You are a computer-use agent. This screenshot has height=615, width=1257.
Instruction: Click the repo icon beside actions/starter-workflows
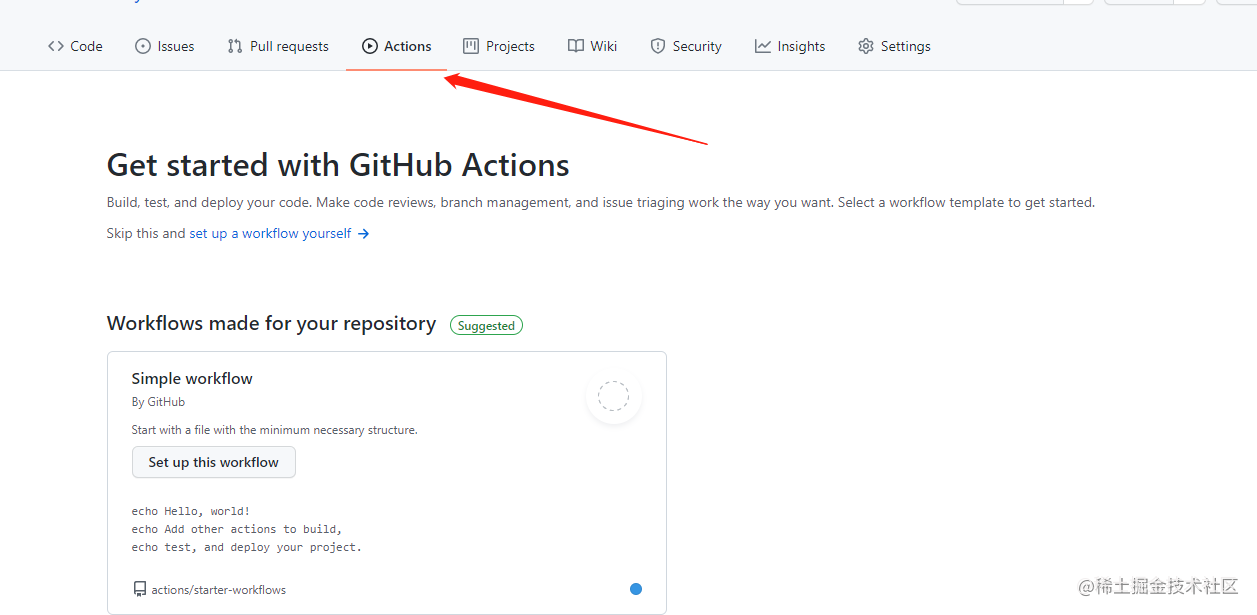(x=140, y=590)
